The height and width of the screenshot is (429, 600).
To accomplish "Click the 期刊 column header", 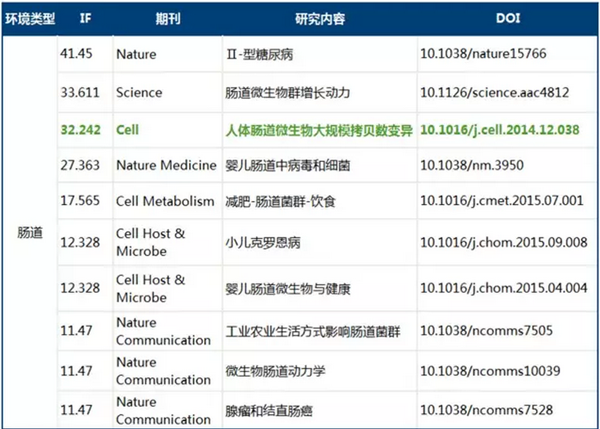I will click(164, 18).
